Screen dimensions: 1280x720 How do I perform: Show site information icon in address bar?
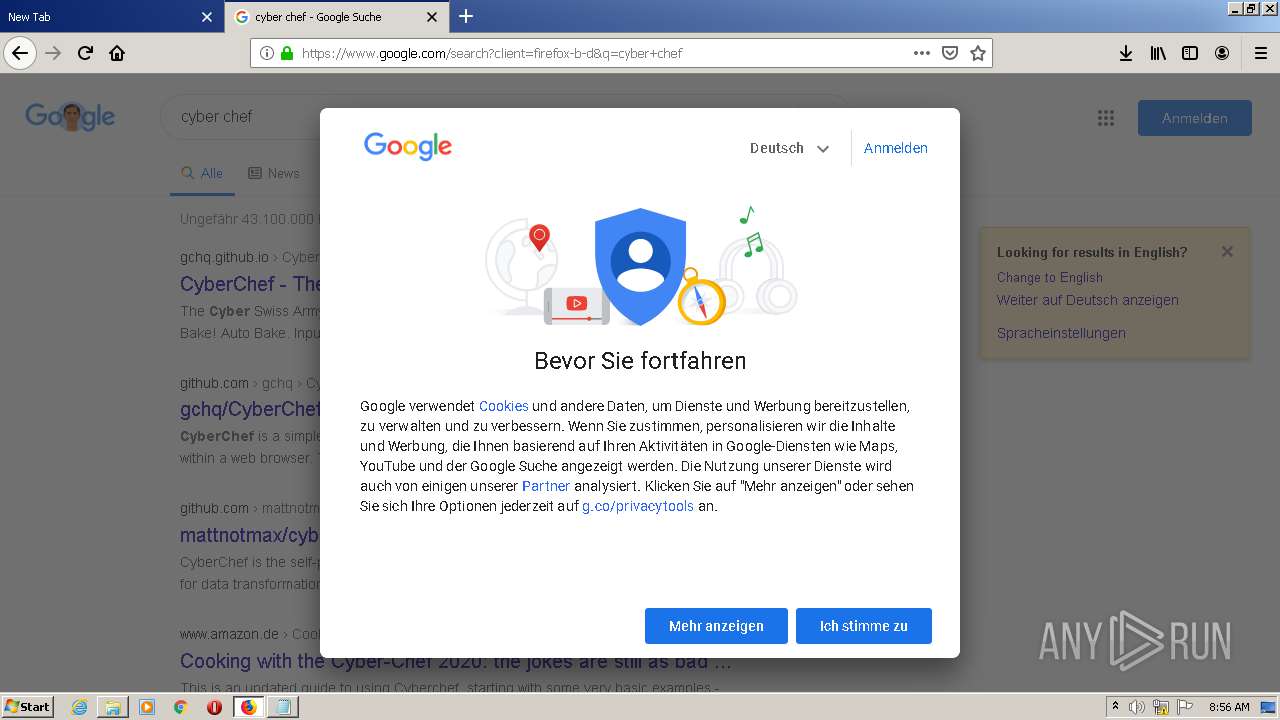(x=267, y=53)
